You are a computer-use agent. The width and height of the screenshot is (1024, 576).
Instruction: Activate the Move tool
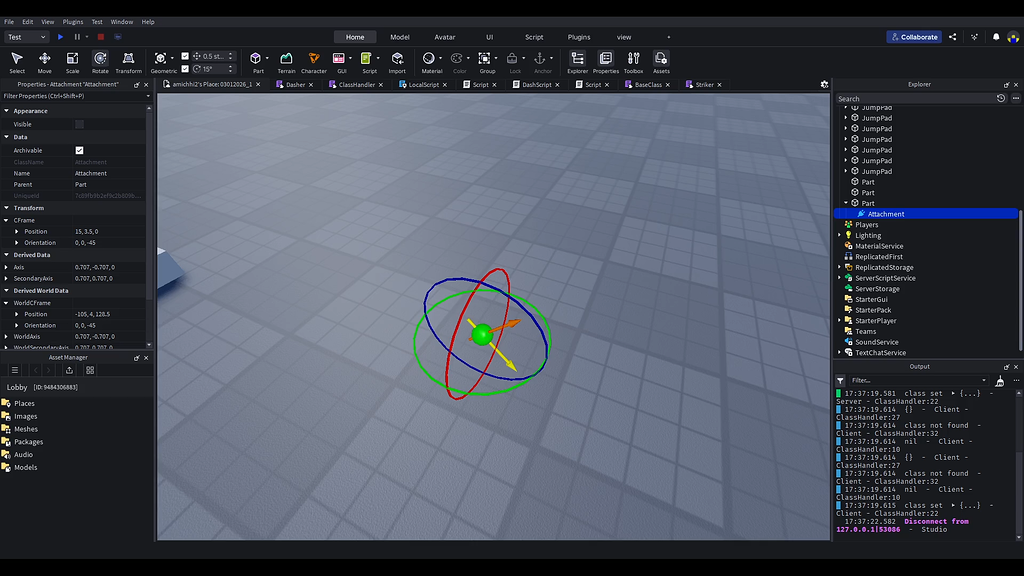click(44, 63)
